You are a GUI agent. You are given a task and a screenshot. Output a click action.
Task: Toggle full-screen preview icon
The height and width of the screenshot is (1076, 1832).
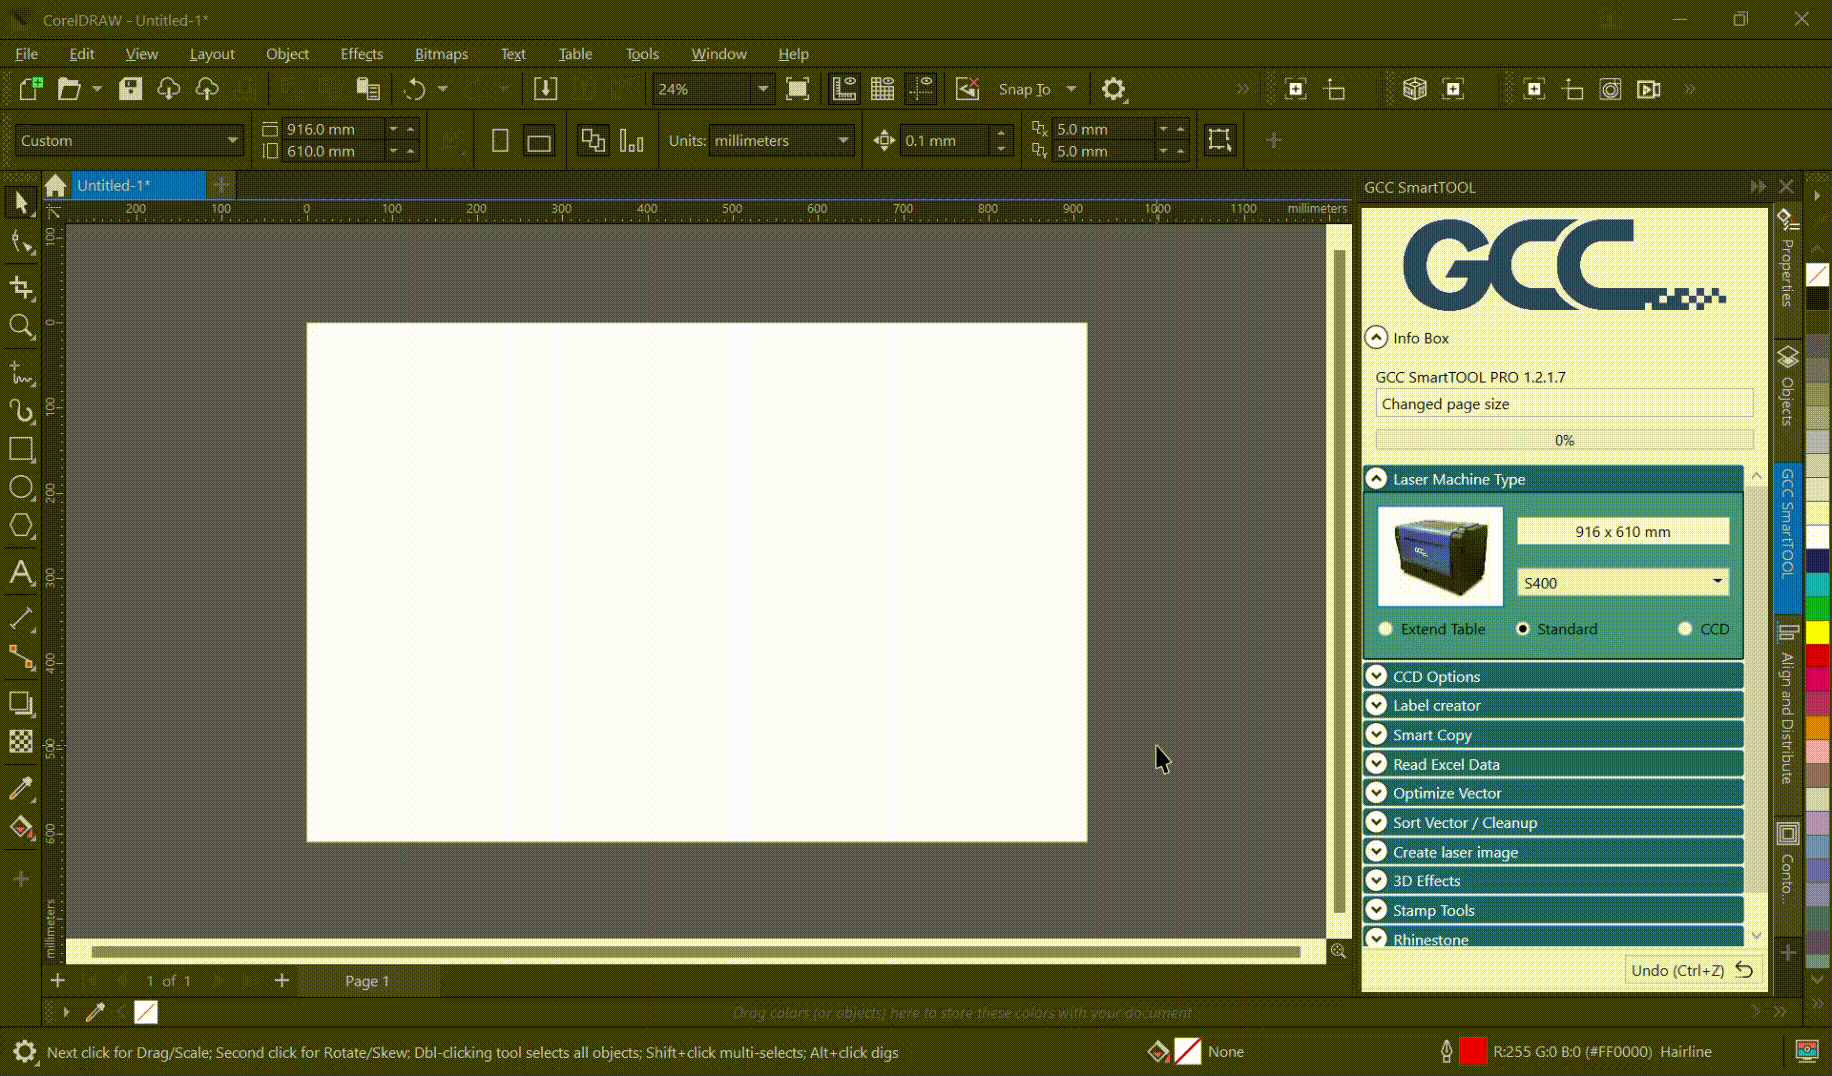797,89
